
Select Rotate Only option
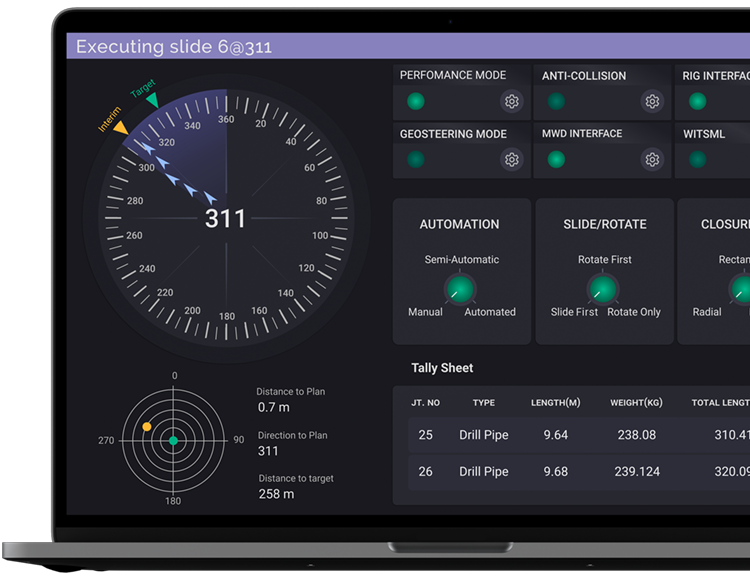tap(634, 312)
